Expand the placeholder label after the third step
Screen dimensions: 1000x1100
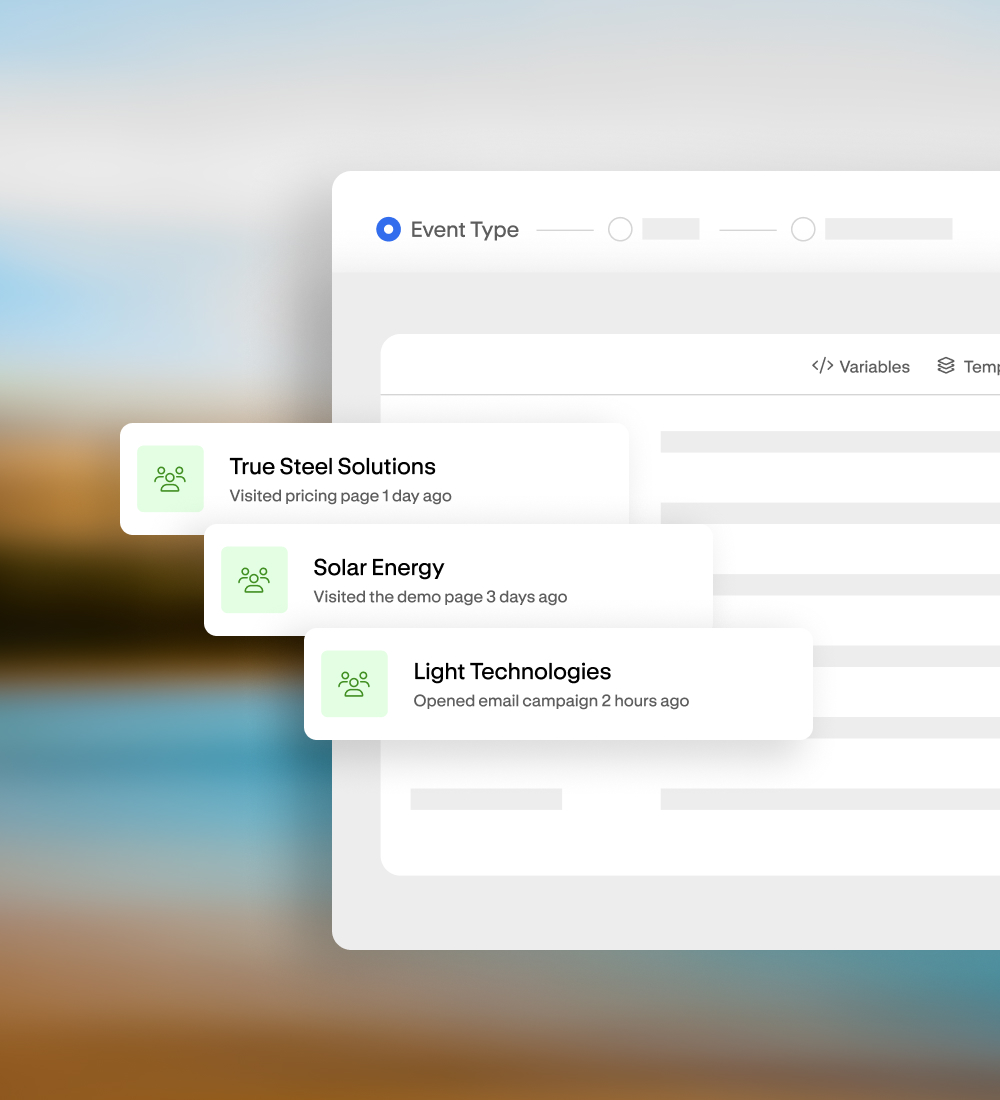pyautogui.click(x=889, y=229)
